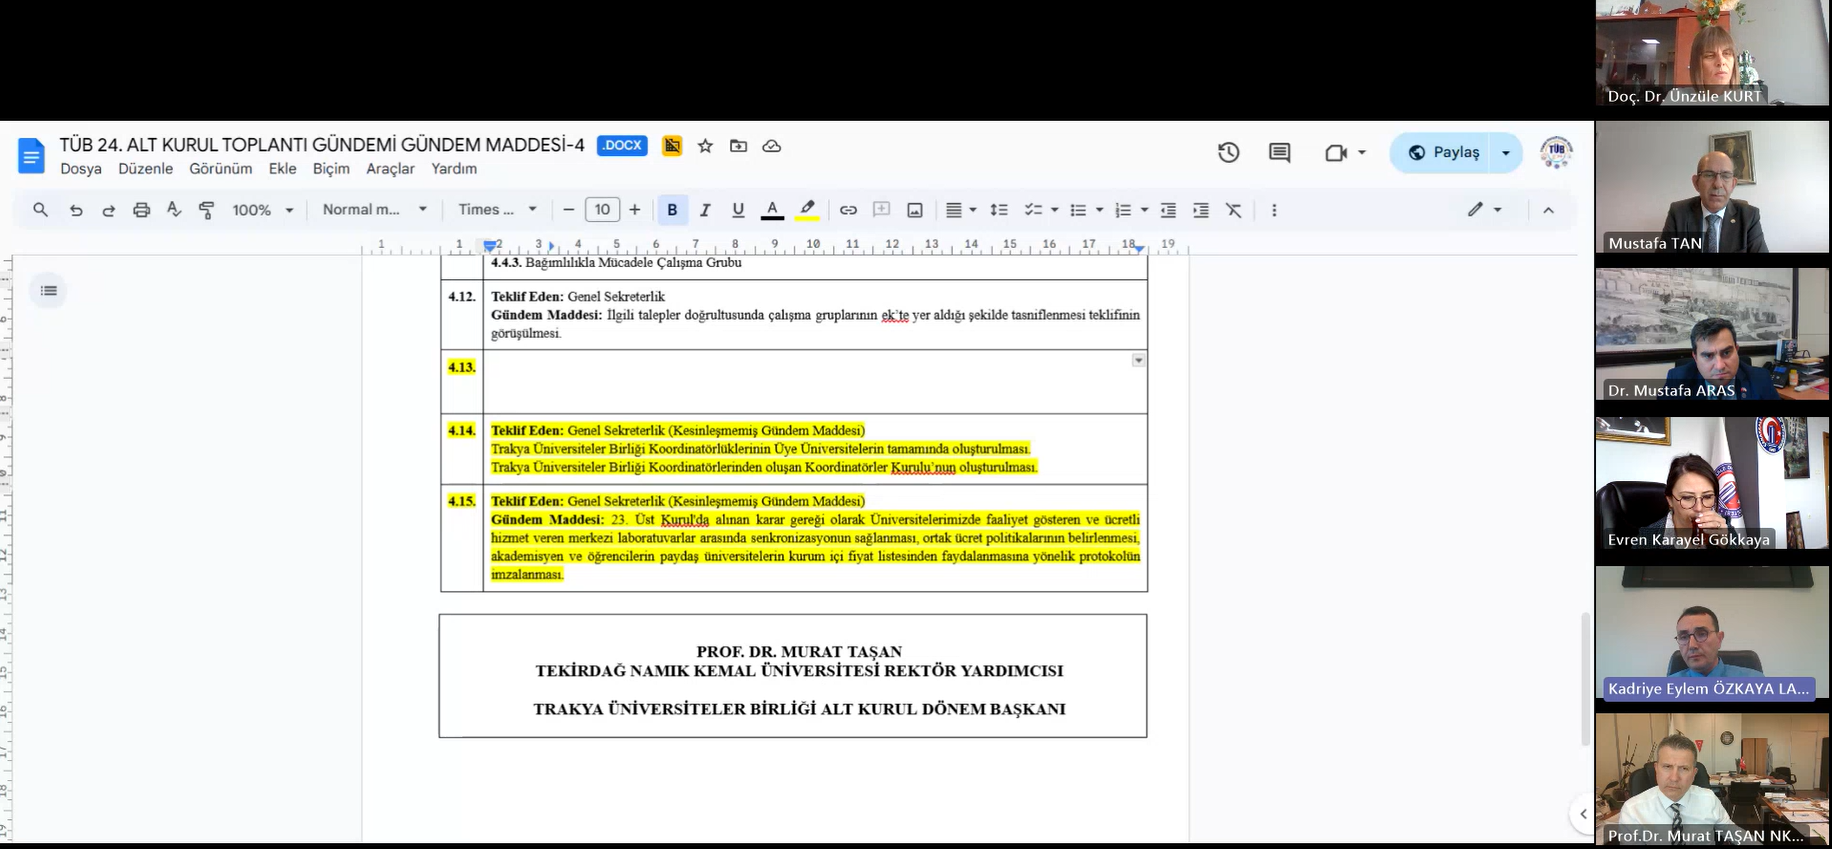Screen dimensions: 1832x849
Task: Select Mustafa TAN's video tile
Action: coord(1712,187)
